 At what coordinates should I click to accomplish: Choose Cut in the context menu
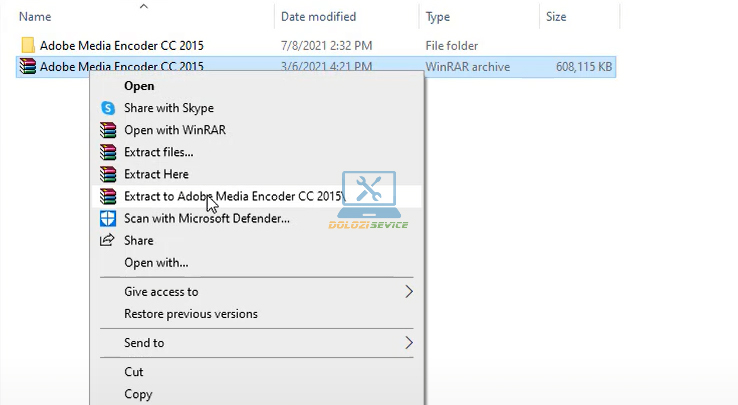click(134, 372)
